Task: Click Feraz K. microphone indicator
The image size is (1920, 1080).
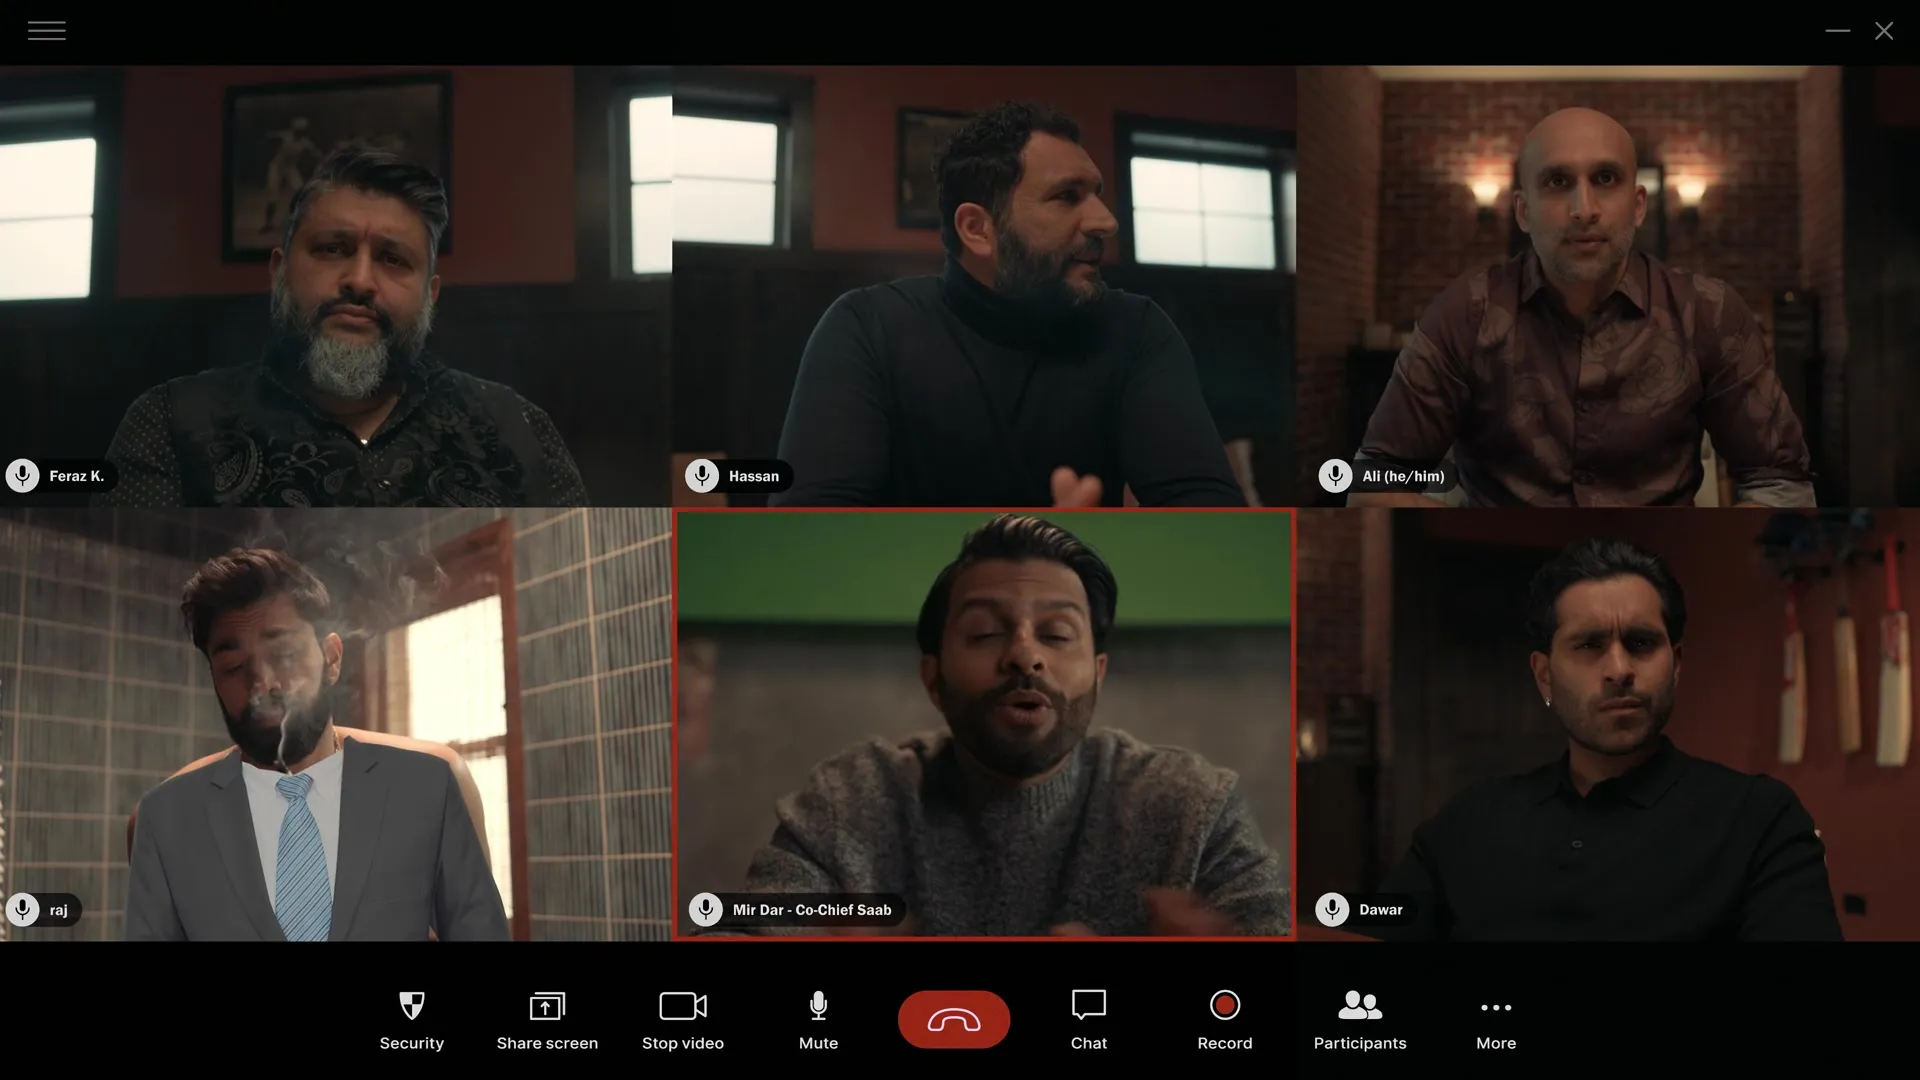Action: pos(23,476)
